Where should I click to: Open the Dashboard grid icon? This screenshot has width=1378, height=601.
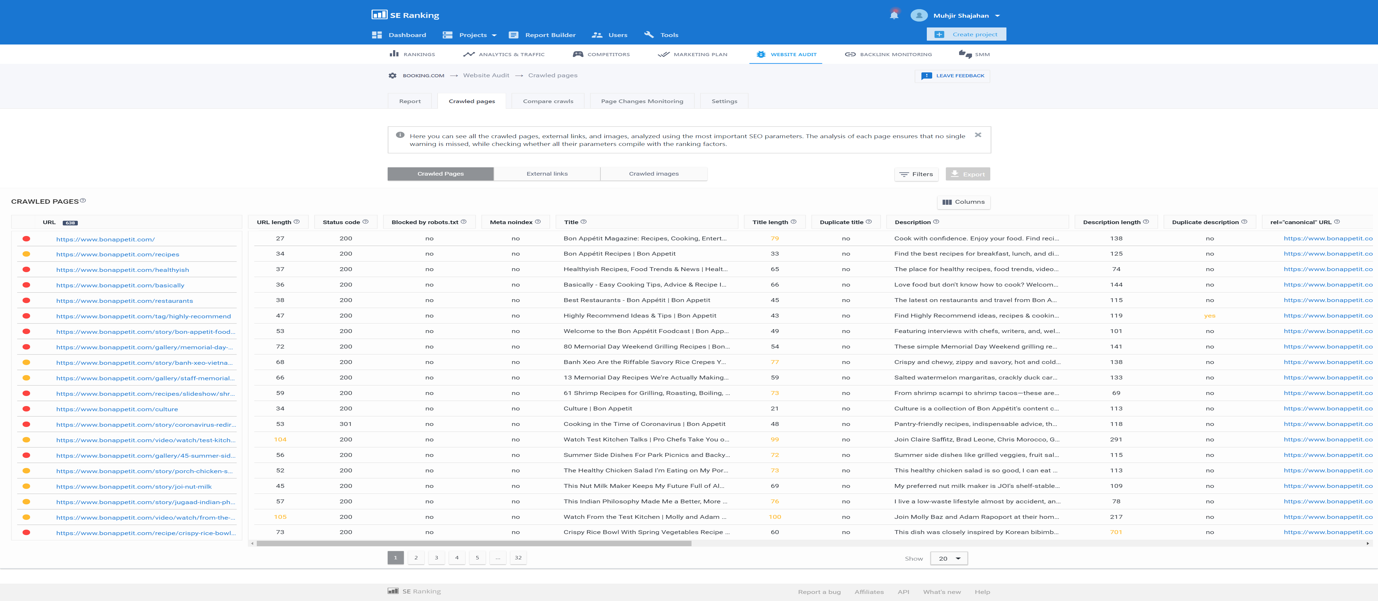(377, 35)
